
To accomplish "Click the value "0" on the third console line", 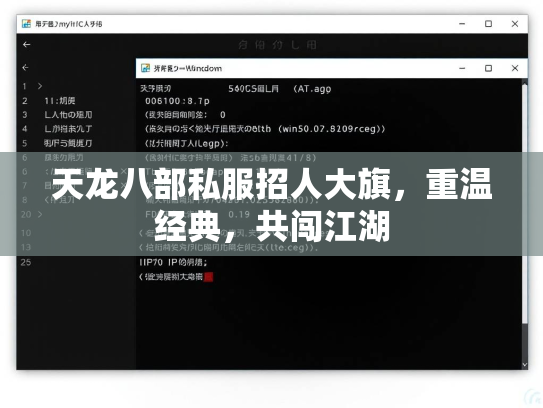I will click(x=223, y=115).
